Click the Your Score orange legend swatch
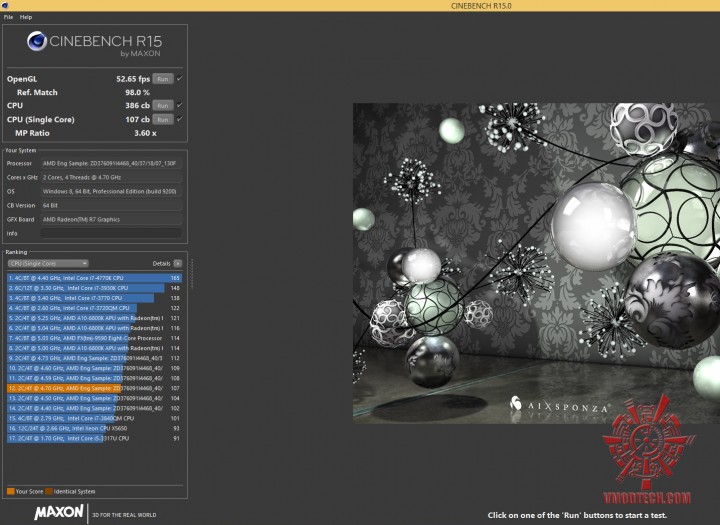The image size is (720, 525). point(11,491)
